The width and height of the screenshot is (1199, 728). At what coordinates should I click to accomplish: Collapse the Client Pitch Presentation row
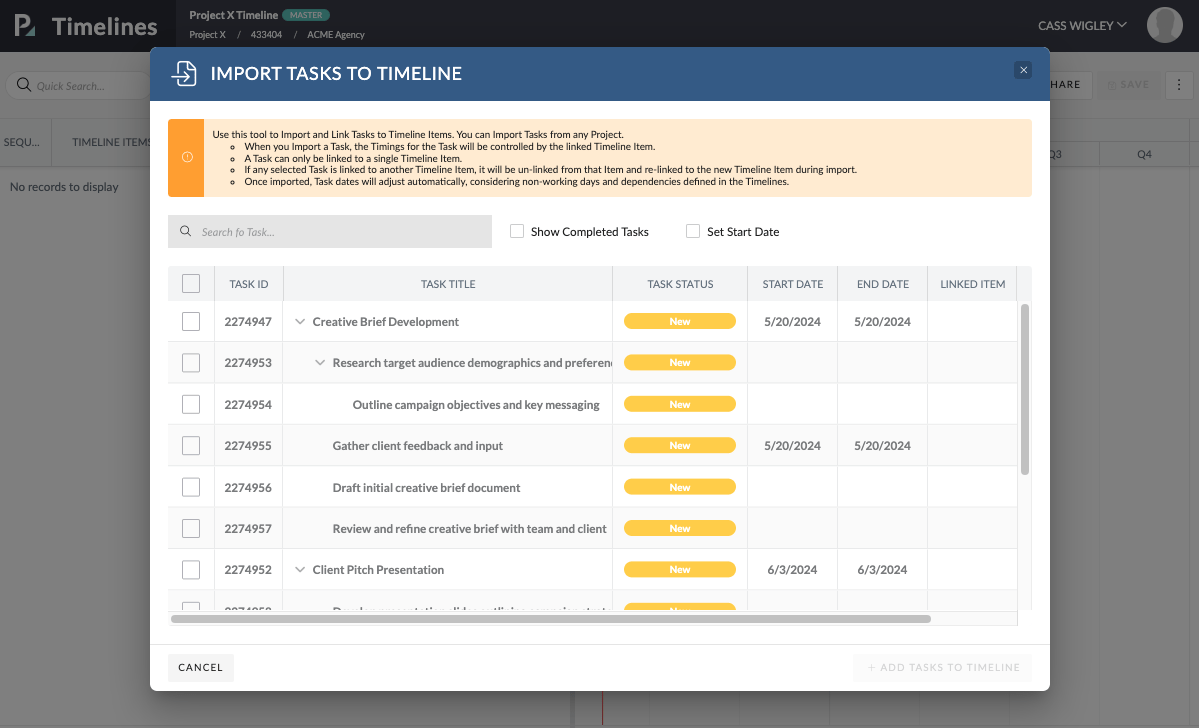pos(300,570)
